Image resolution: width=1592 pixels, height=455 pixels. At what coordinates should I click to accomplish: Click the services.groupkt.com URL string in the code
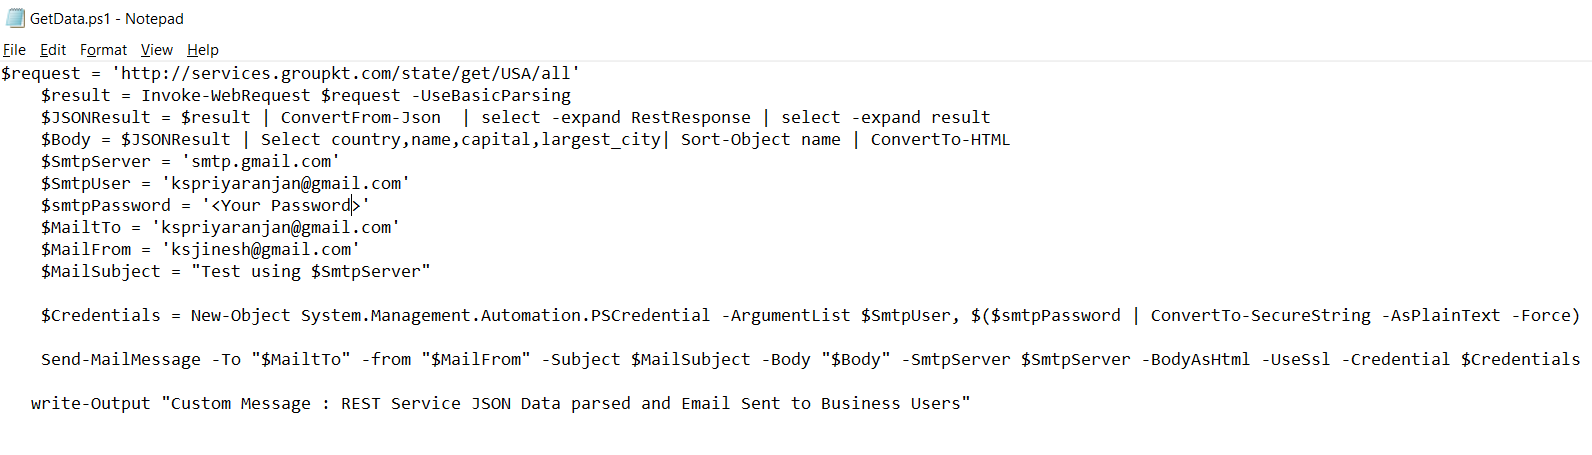pyautogui.click(x=346, y=73)
